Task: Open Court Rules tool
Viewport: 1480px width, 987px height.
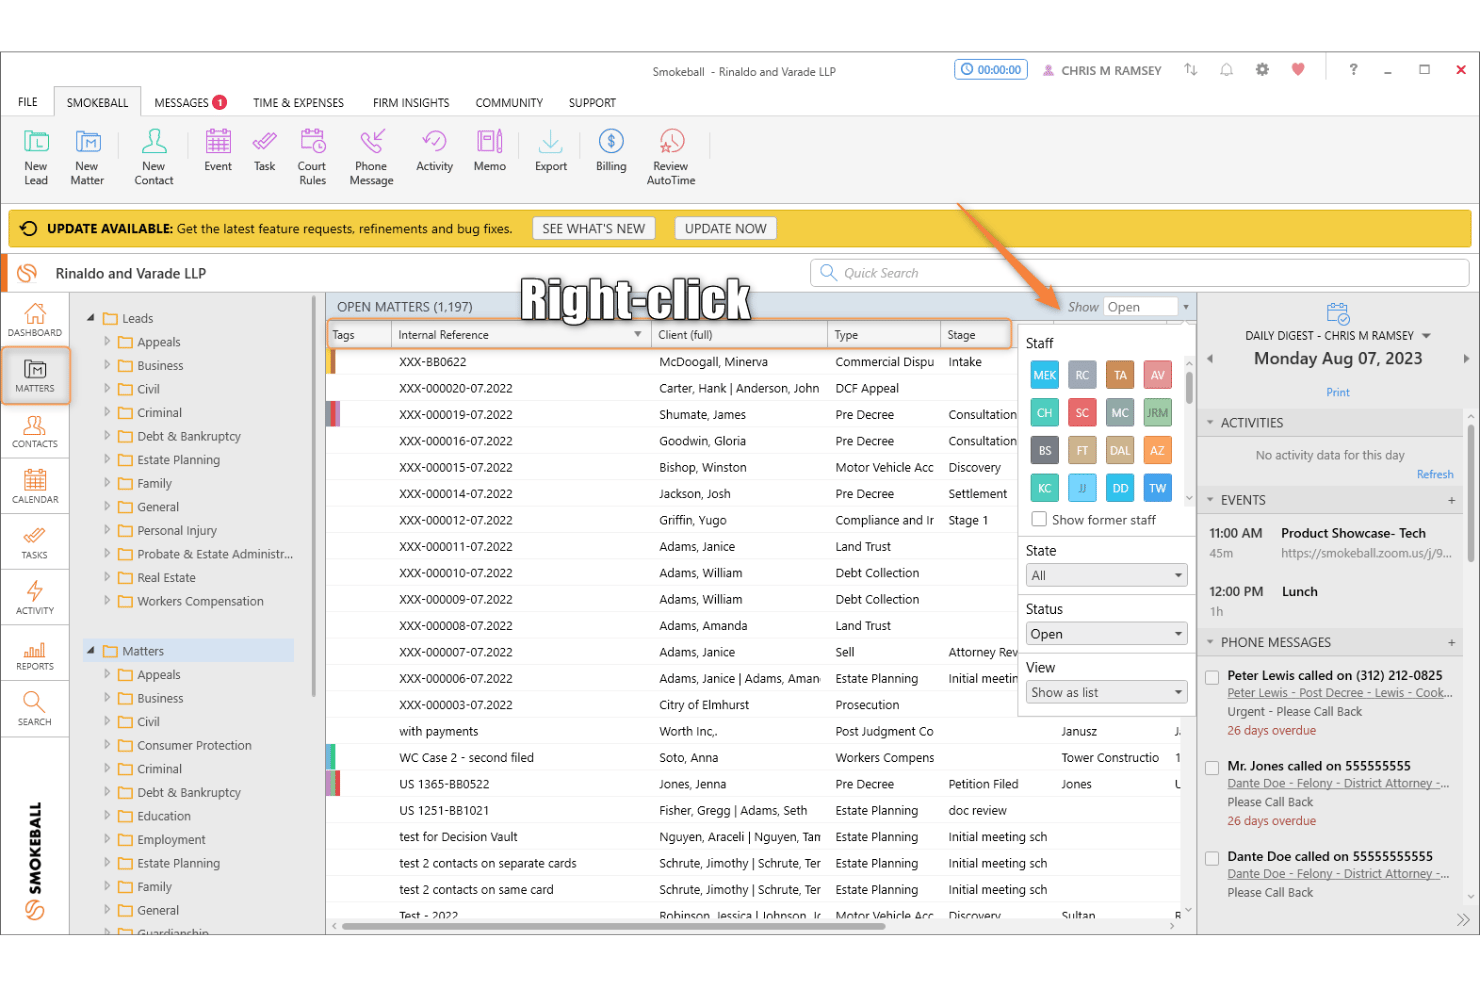Action: tap(312, 157)
